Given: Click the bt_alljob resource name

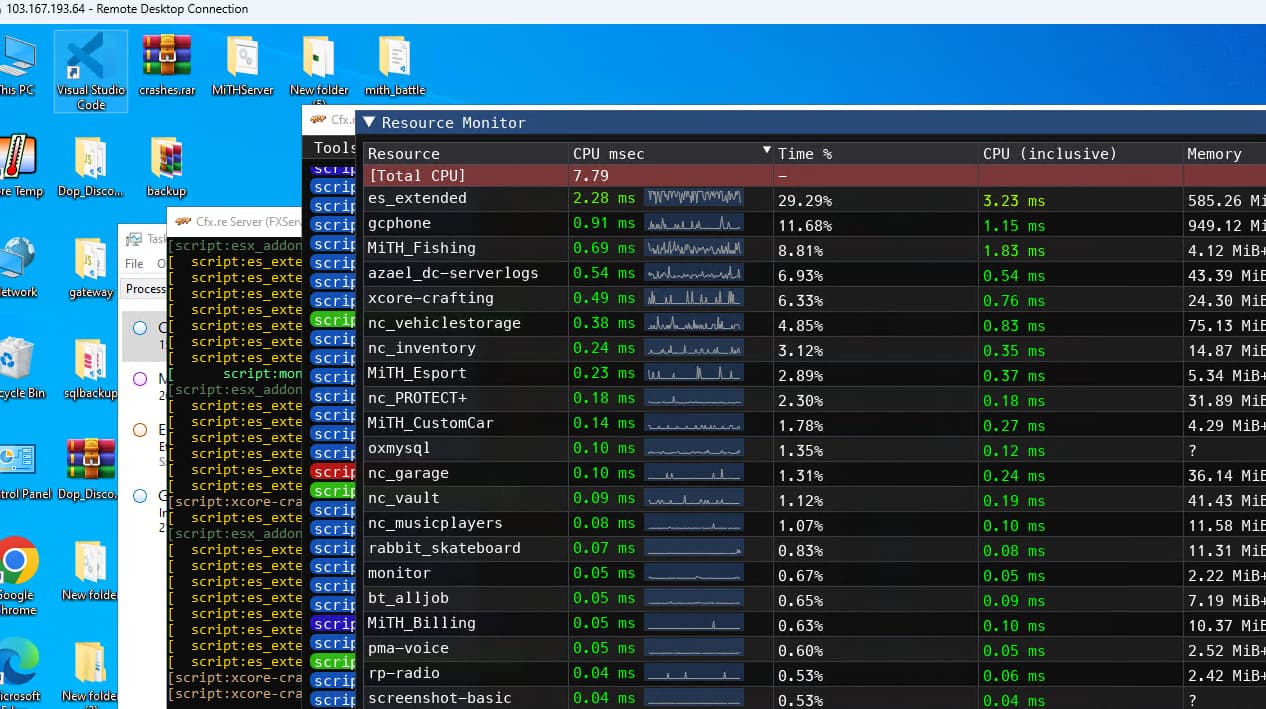Looking at the screenshot, I should [x=408, y=598].
